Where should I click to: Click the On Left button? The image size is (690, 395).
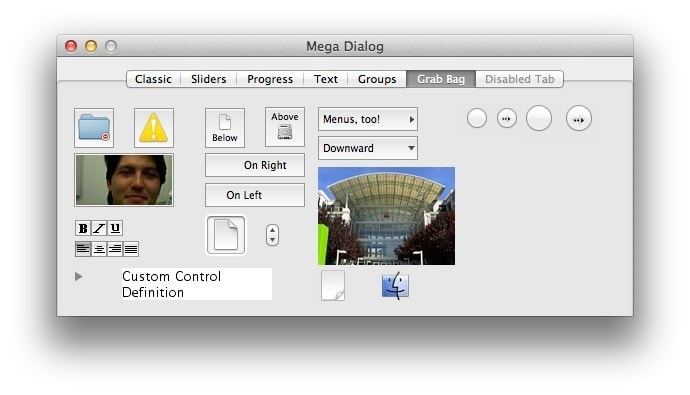pos(255,195)
